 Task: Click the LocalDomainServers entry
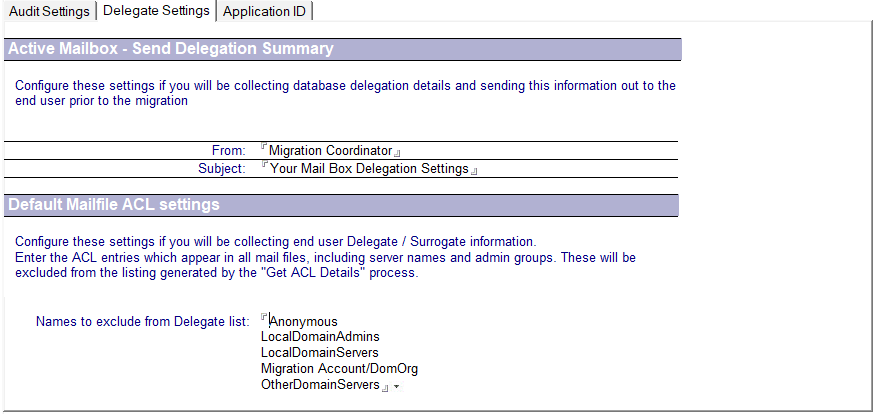pos(319,353)
